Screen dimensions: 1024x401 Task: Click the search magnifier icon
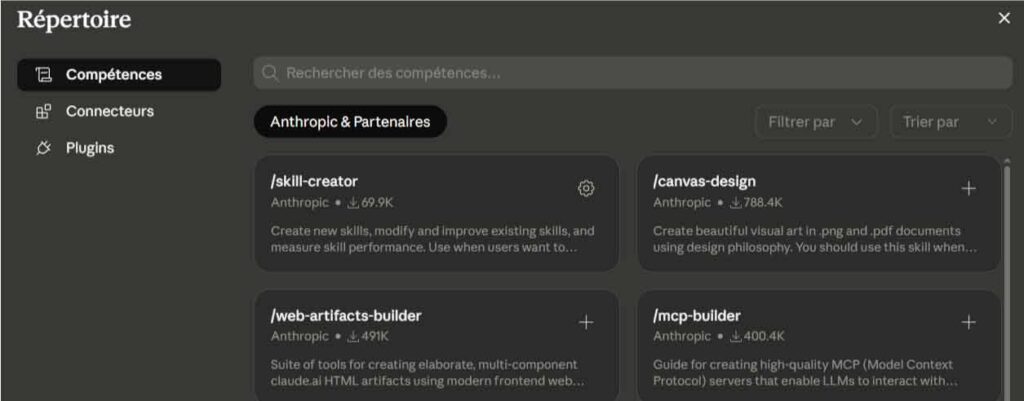click(270, 73)
